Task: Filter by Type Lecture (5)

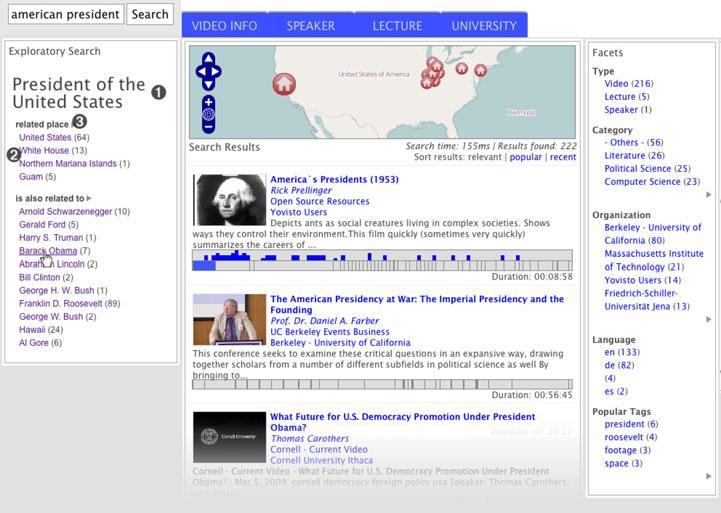Action: coord(627,97)
